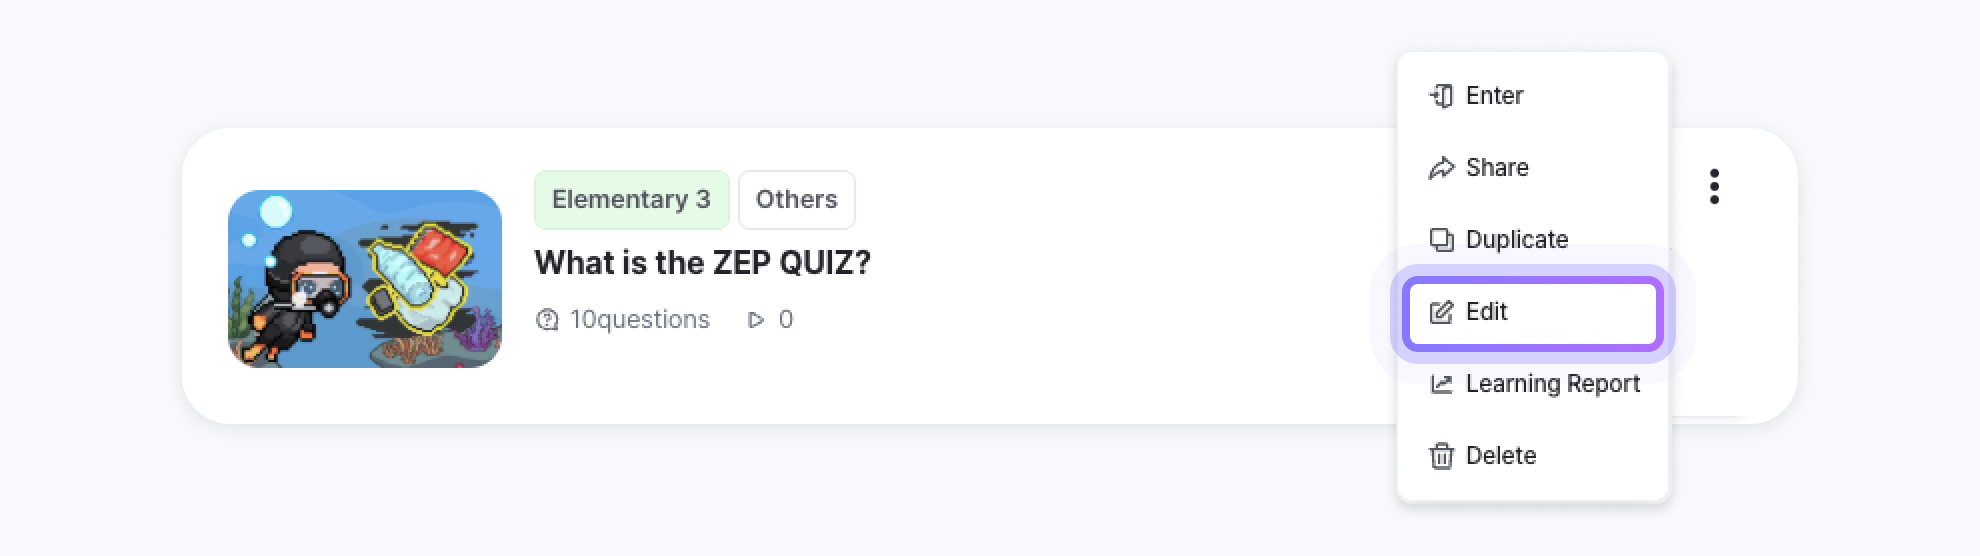1980x556 pixels.
Task: Open the three-dot more options menu
Action: point(1714,187)
